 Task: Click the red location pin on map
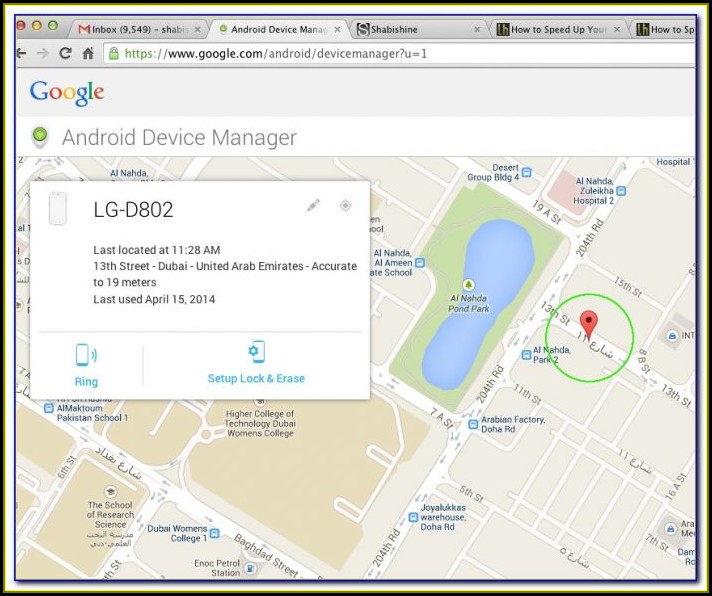[x=590, y=326]
